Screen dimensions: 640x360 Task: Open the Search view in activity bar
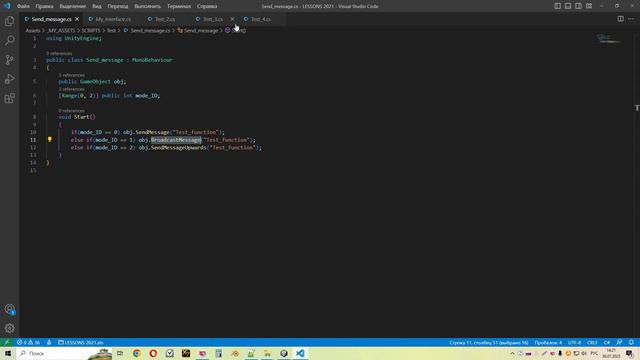click(9, 40)
